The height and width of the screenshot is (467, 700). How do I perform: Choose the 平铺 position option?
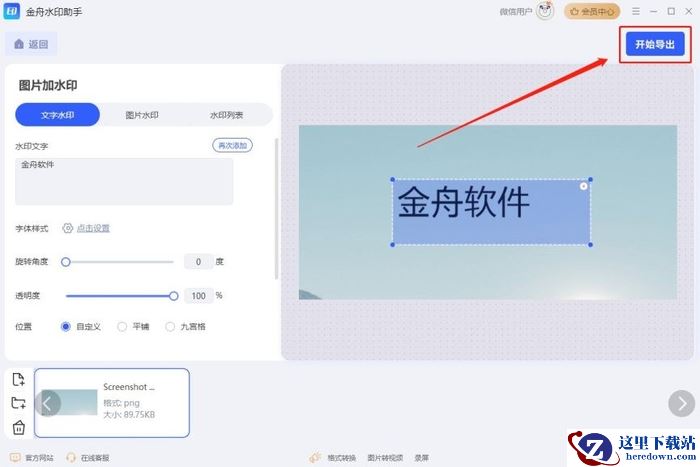tap(122, 327)
